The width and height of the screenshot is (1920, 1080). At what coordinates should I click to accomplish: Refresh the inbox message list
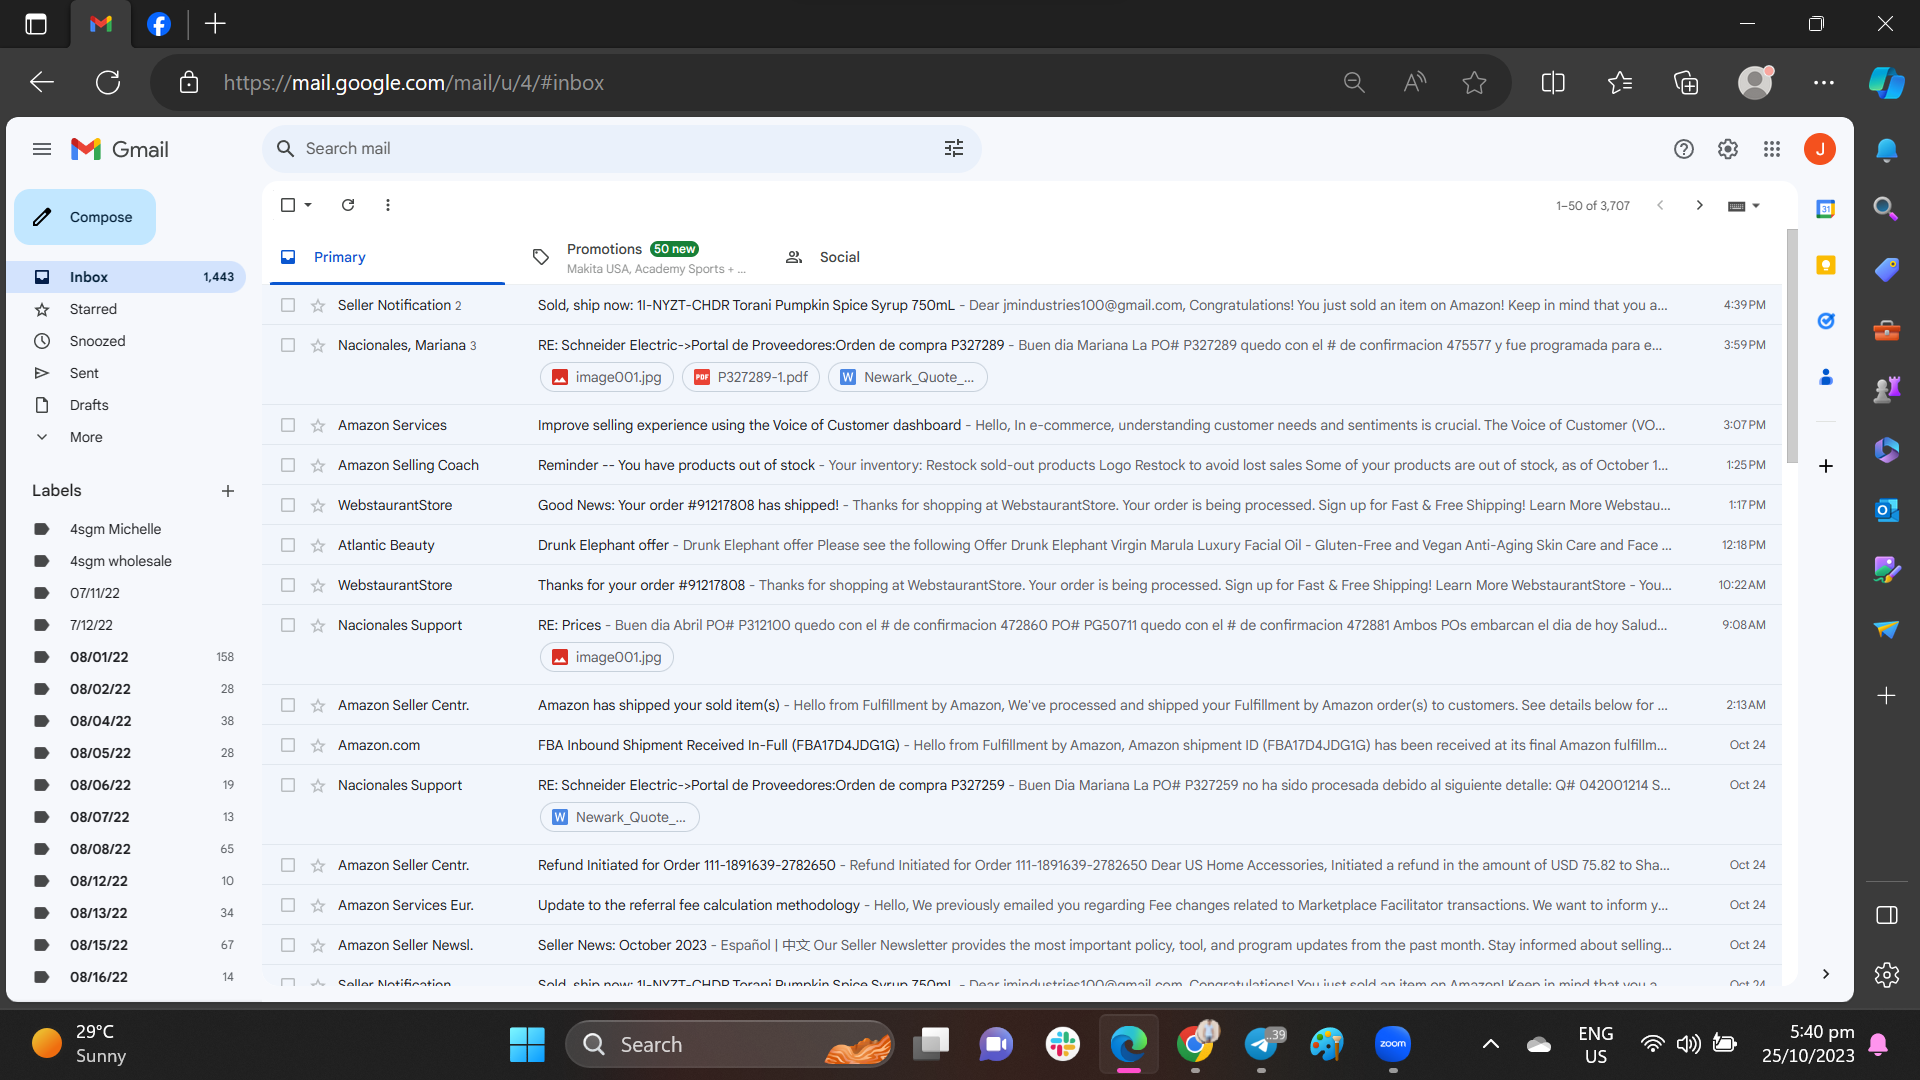[x=348, y=205]
